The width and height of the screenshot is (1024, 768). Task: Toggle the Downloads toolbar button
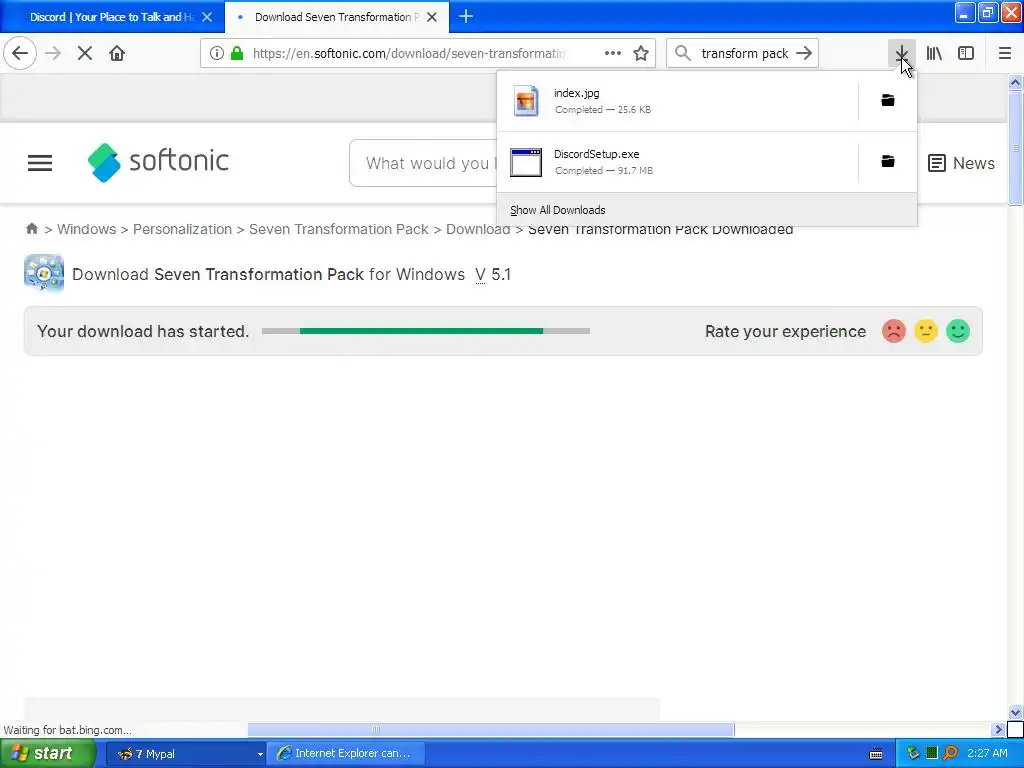tap(901, 53)
